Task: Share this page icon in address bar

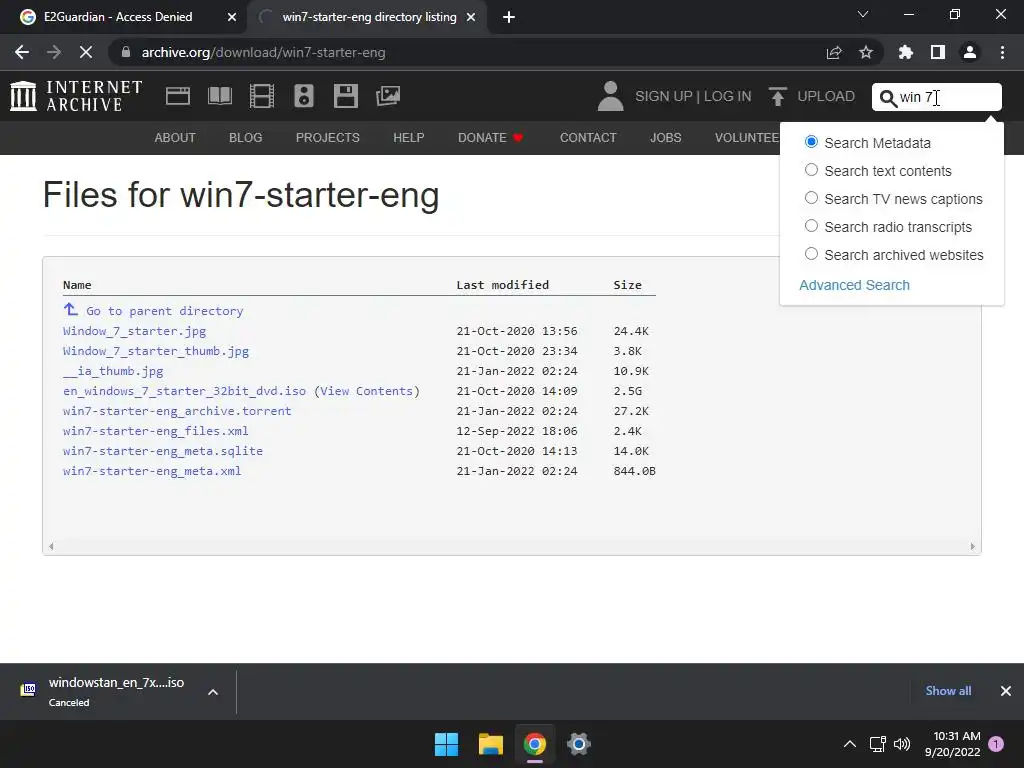Action: coord(834,52)
